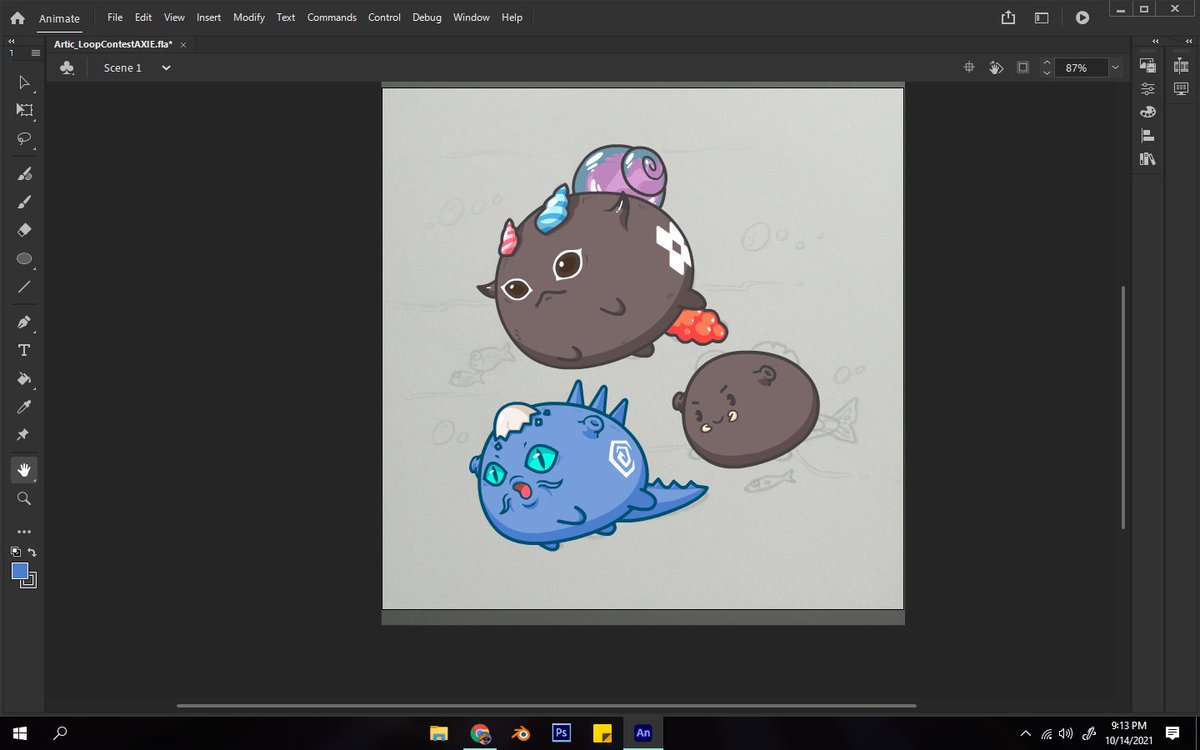Image resolution: width=1200 pixels, height=750 pixels.
Task: Click the 87% zoom input field
Action: [1081, 68]
